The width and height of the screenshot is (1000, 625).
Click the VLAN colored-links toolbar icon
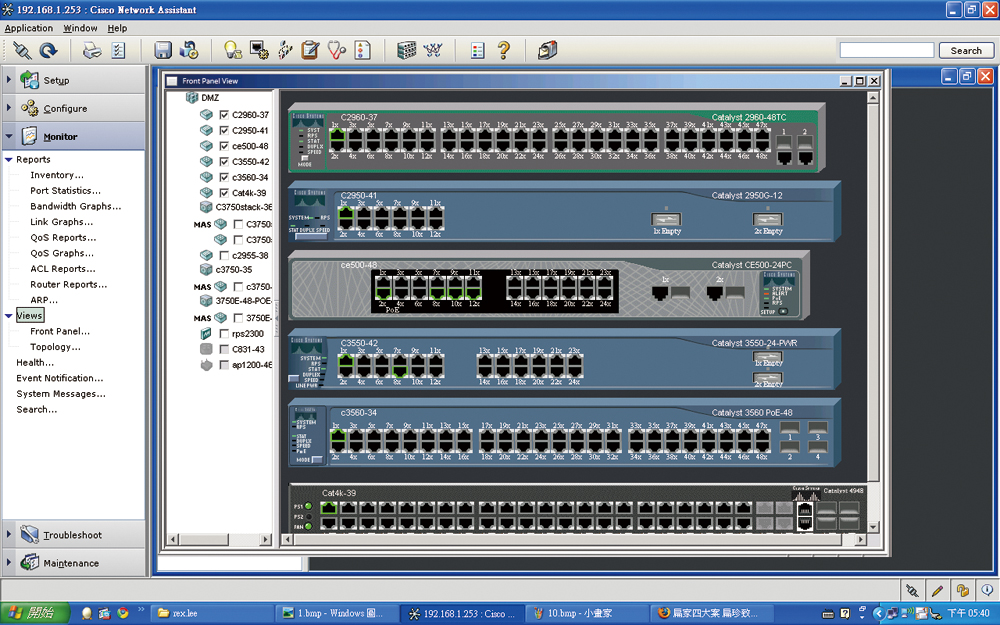click(285, 50)
